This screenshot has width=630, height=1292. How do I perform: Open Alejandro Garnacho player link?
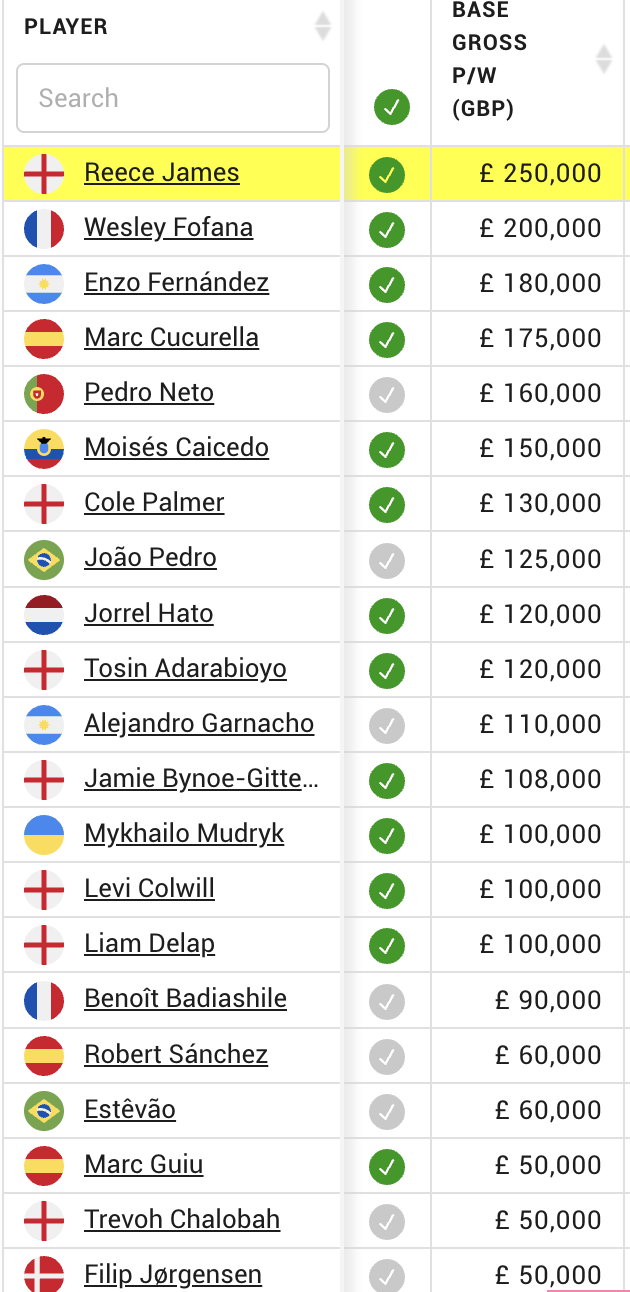click(x=199, y=723)
